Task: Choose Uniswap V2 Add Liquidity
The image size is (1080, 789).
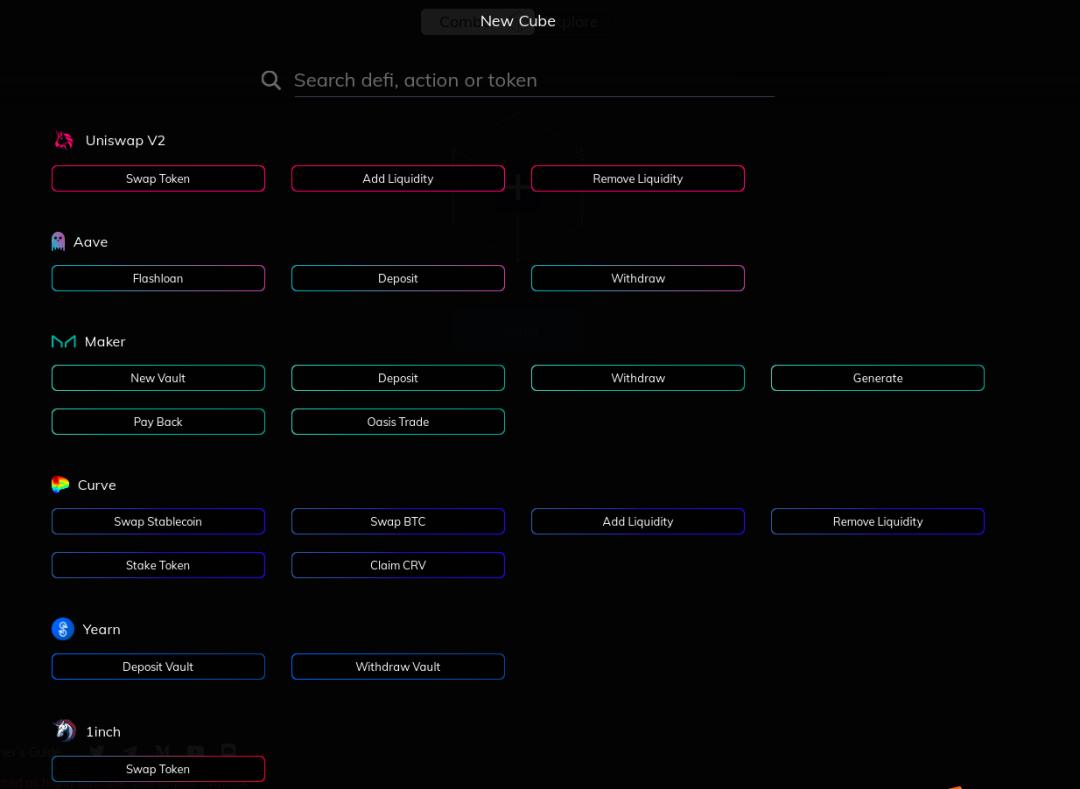Action: pyautogui.click(x=398, y=178)
